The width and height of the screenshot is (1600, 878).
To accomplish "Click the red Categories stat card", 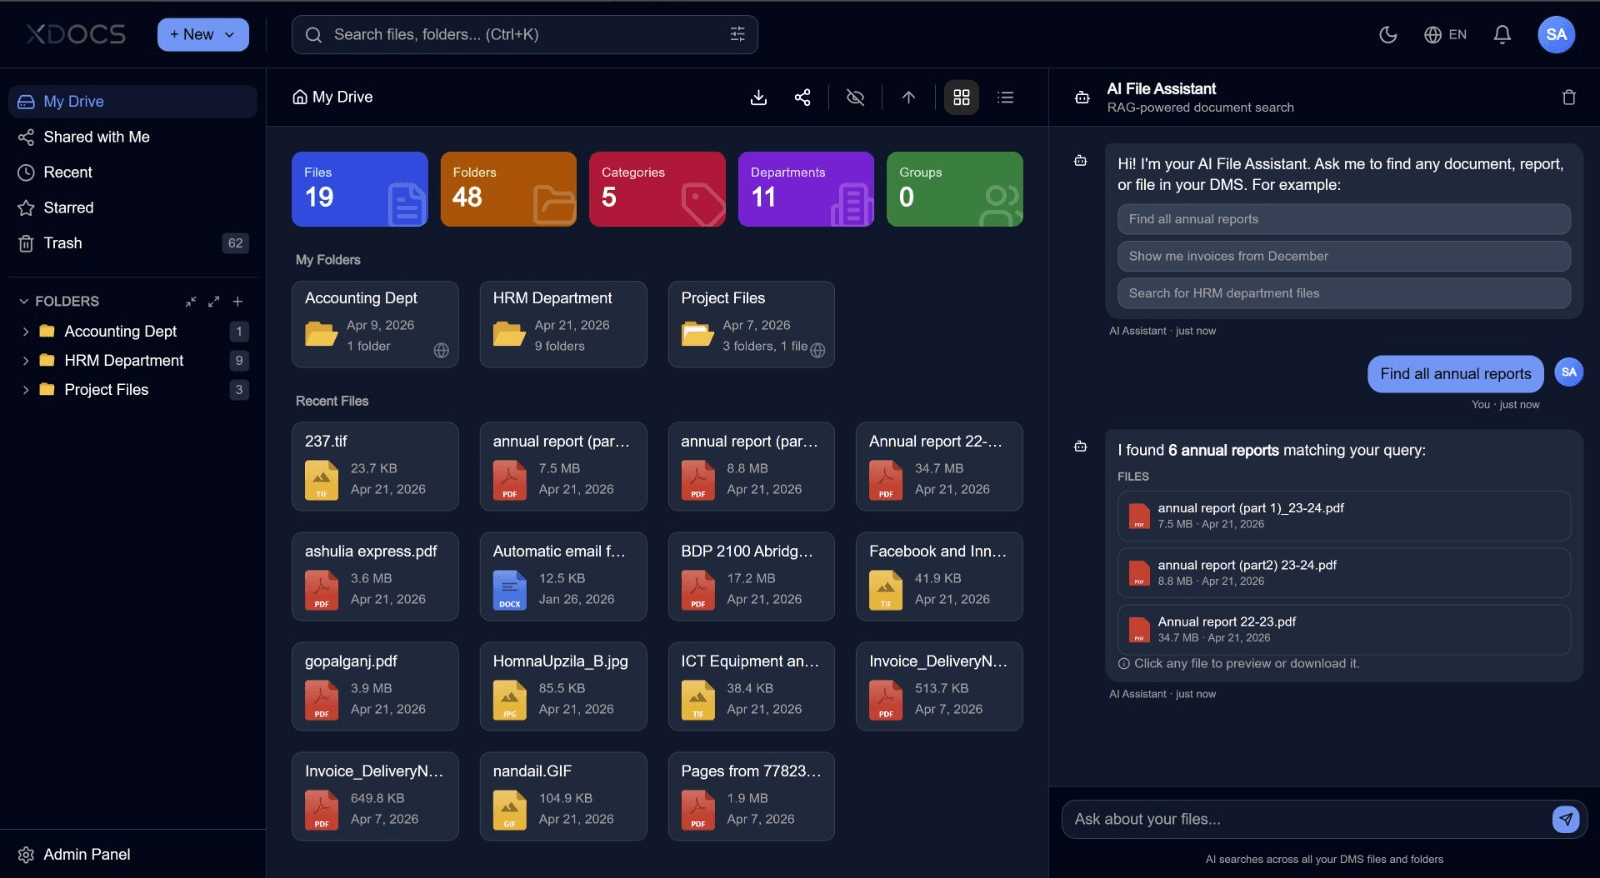I will pyautogui.click(x=657, y=189).
